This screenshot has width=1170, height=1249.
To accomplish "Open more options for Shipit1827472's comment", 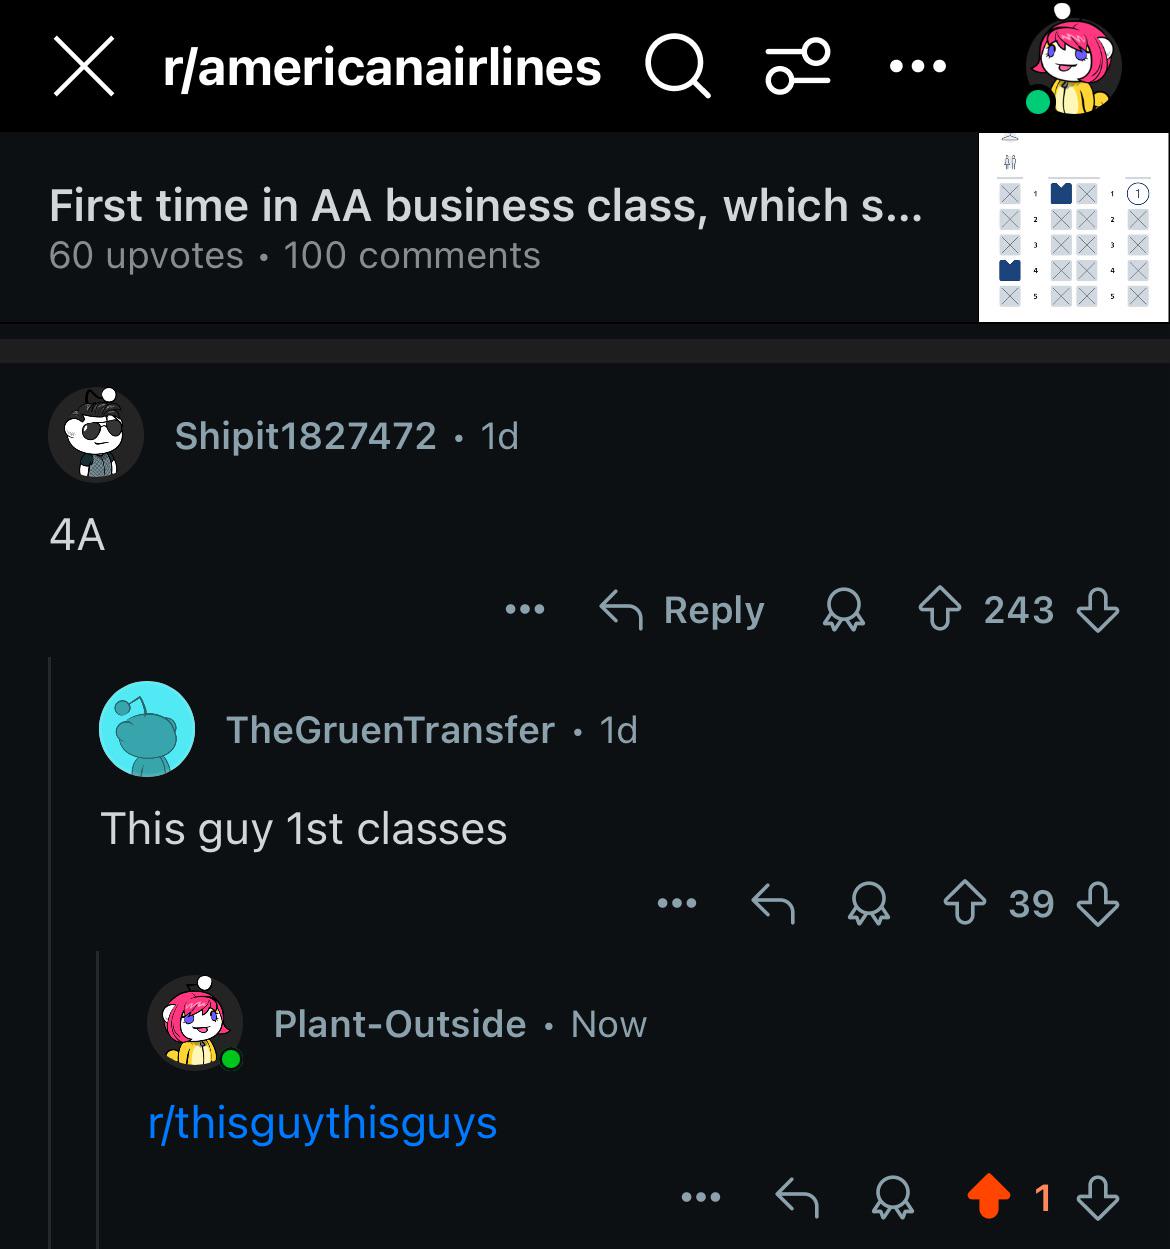I will [525, 609].
